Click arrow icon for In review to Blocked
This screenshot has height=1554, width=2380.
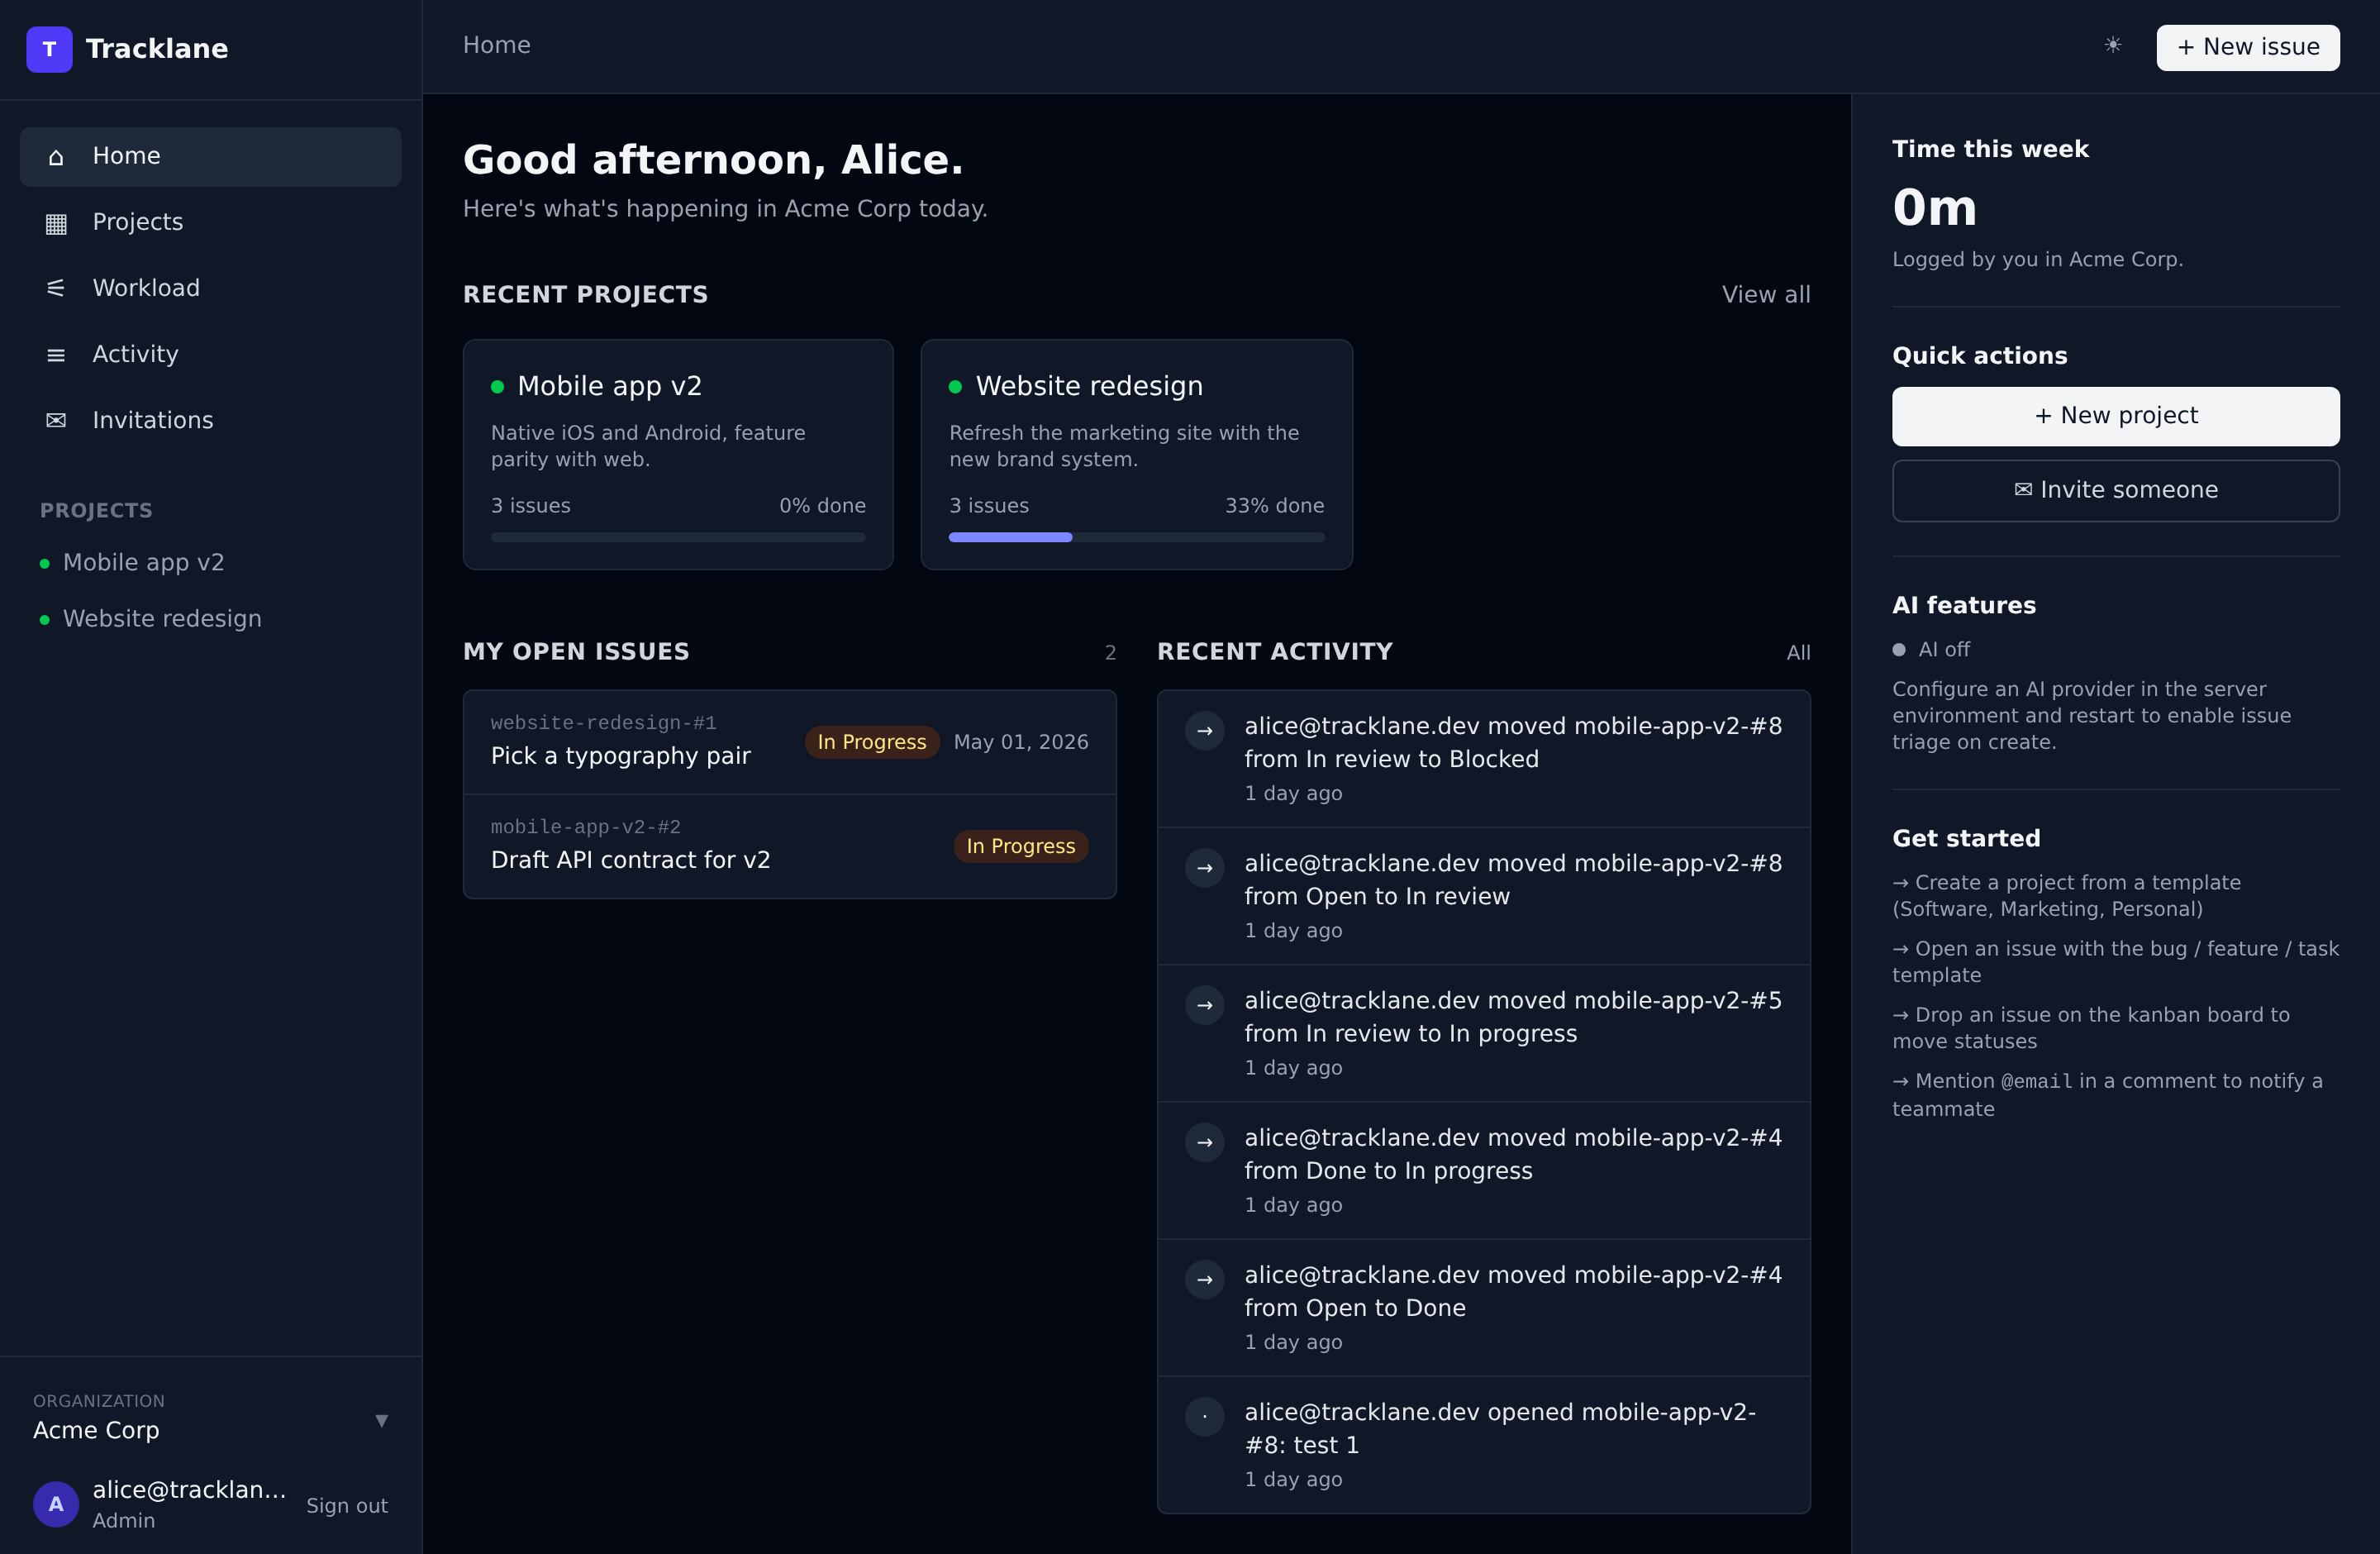coord(1205,730)
